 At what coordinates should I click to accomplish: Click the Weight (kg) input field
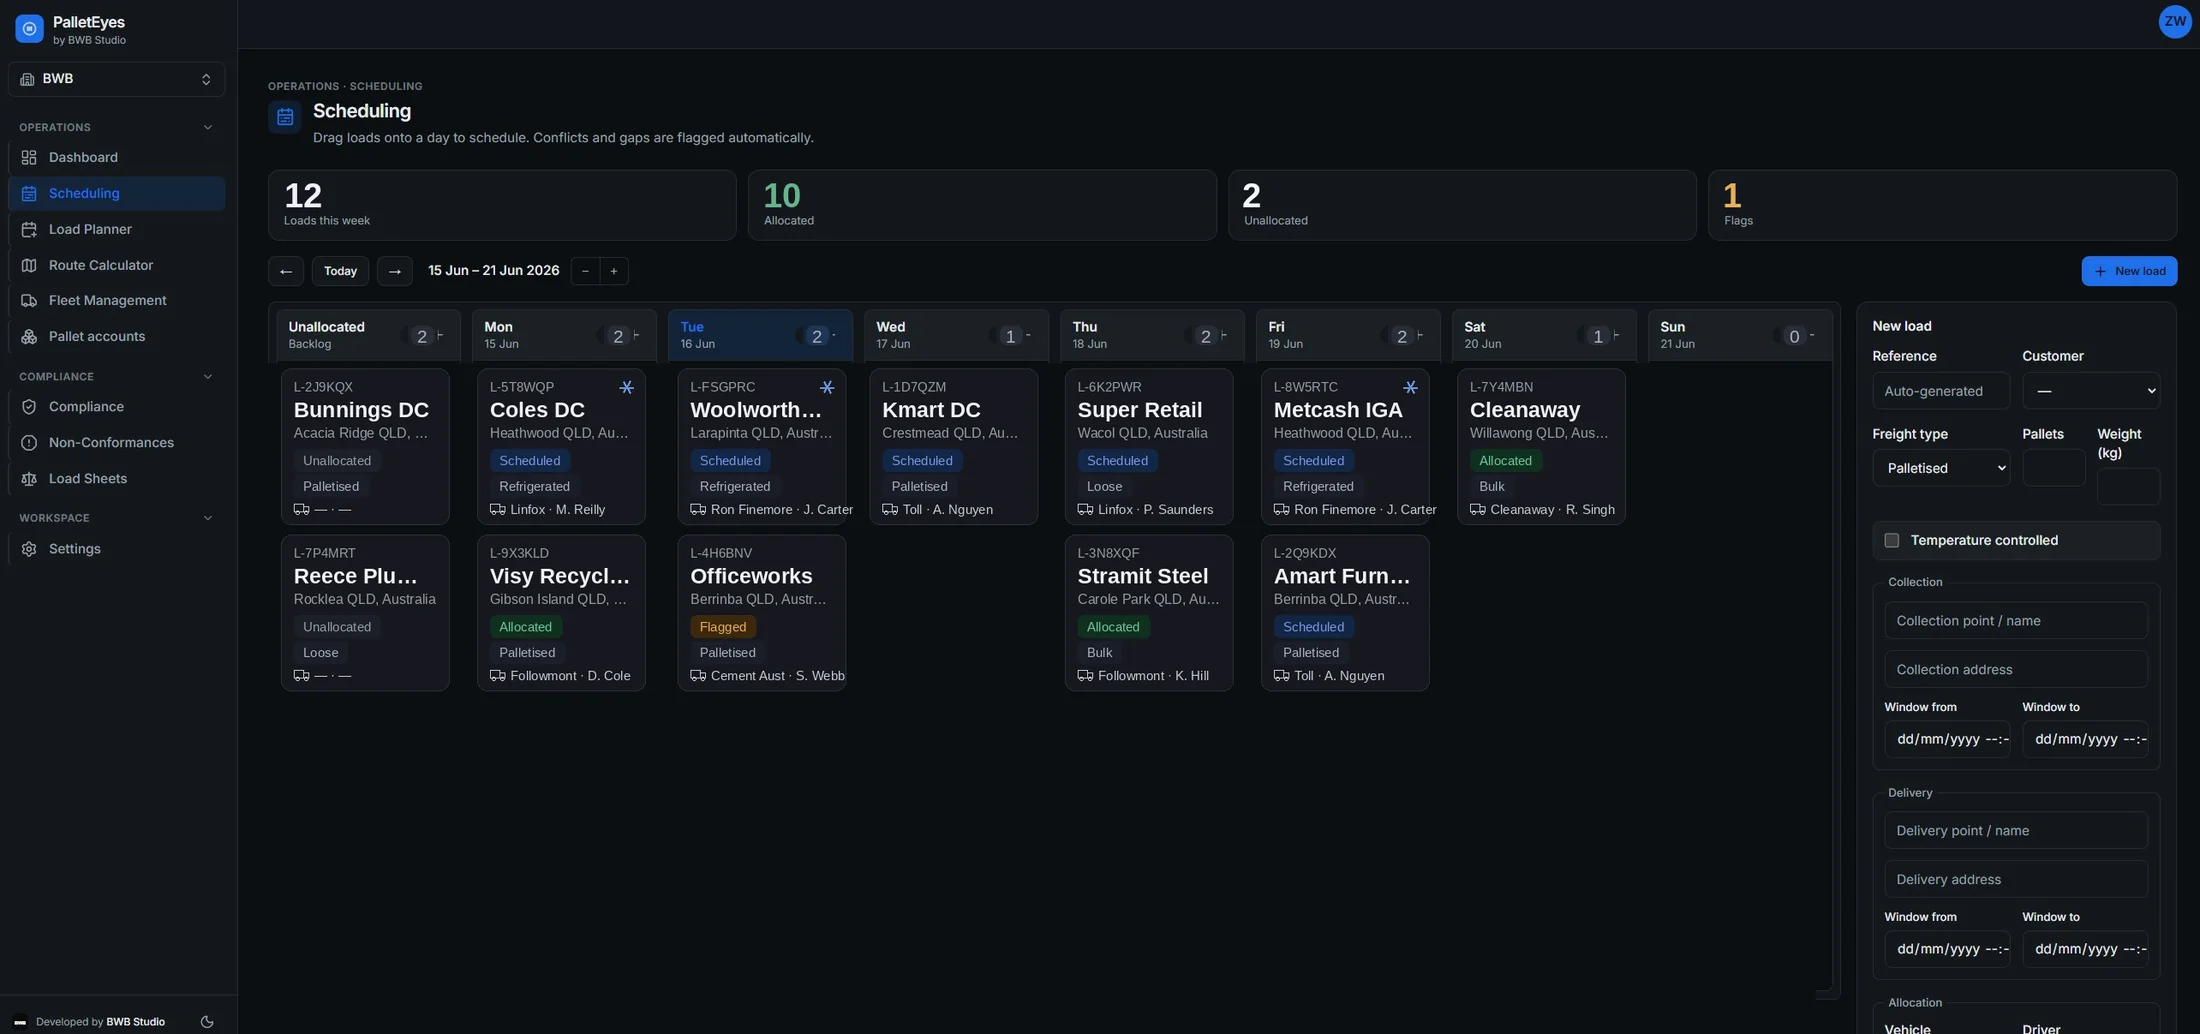[2128, 487]
